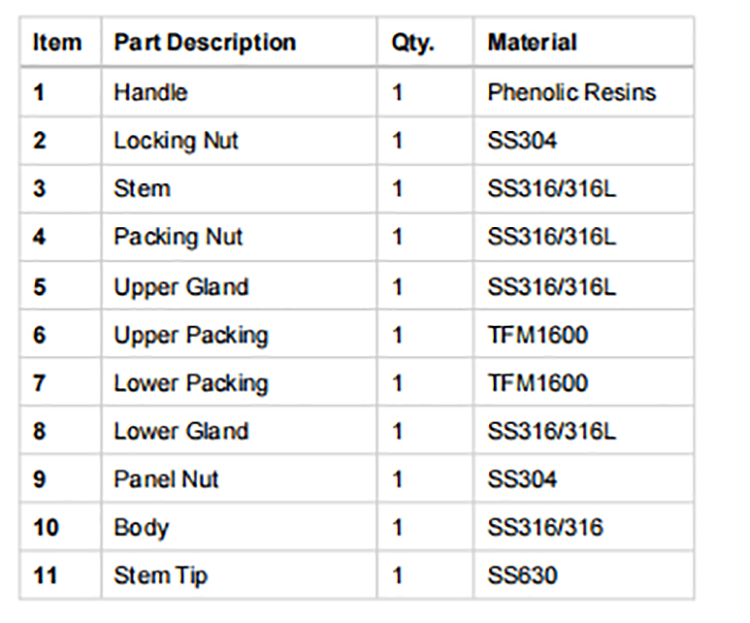Click item number 10 cell

[60, 527]
